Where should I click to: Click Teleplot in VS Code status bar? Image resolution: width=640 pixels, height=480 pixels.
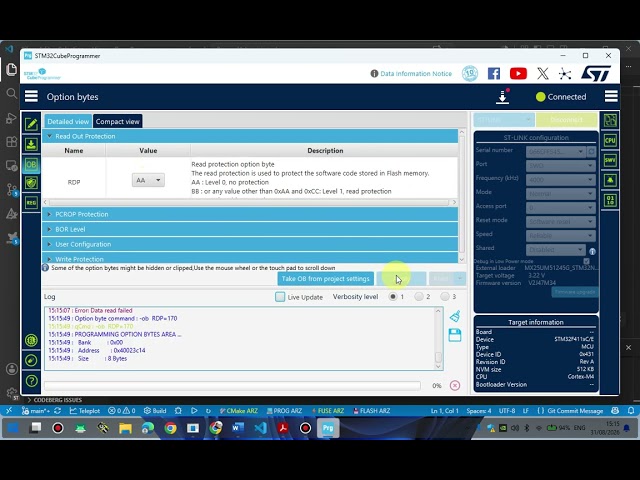[x=85, y=411]
